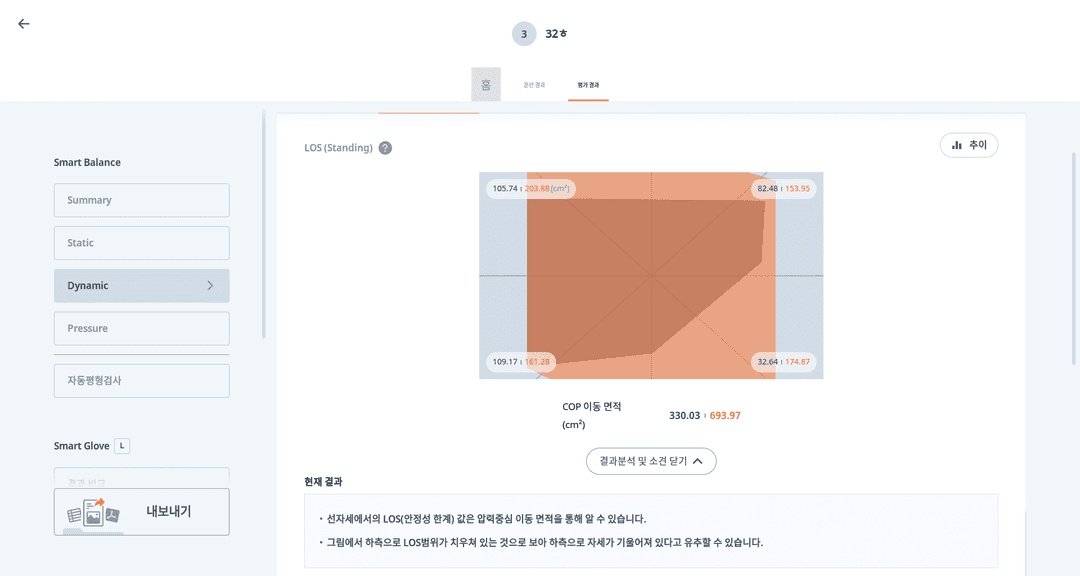Click the top-left value label 105.74

pyautogui.click(x=506, y=189)
